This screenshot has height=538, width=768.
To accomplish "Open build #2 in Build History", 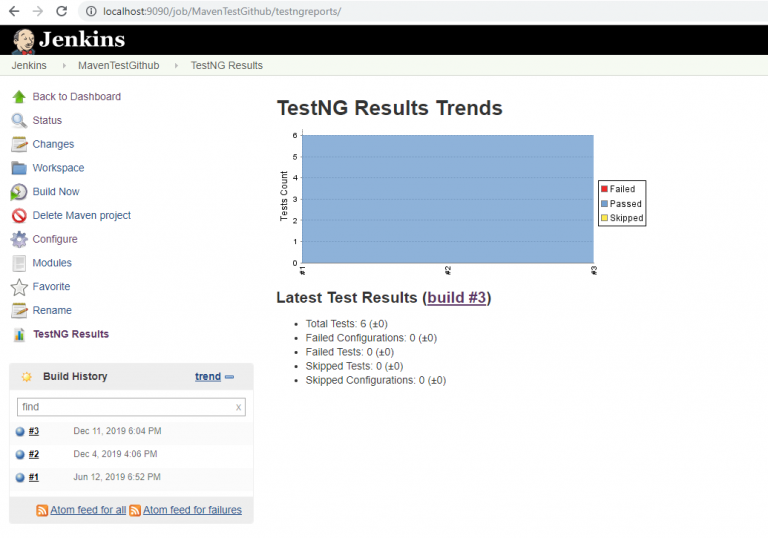I will (34, 454).
